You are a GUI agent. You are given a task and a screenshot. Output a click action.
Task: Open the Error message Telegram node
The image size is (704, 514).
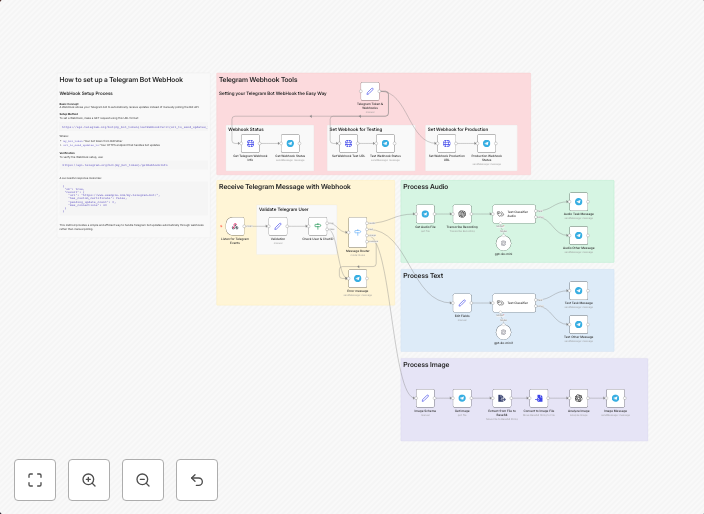(357, 277)
